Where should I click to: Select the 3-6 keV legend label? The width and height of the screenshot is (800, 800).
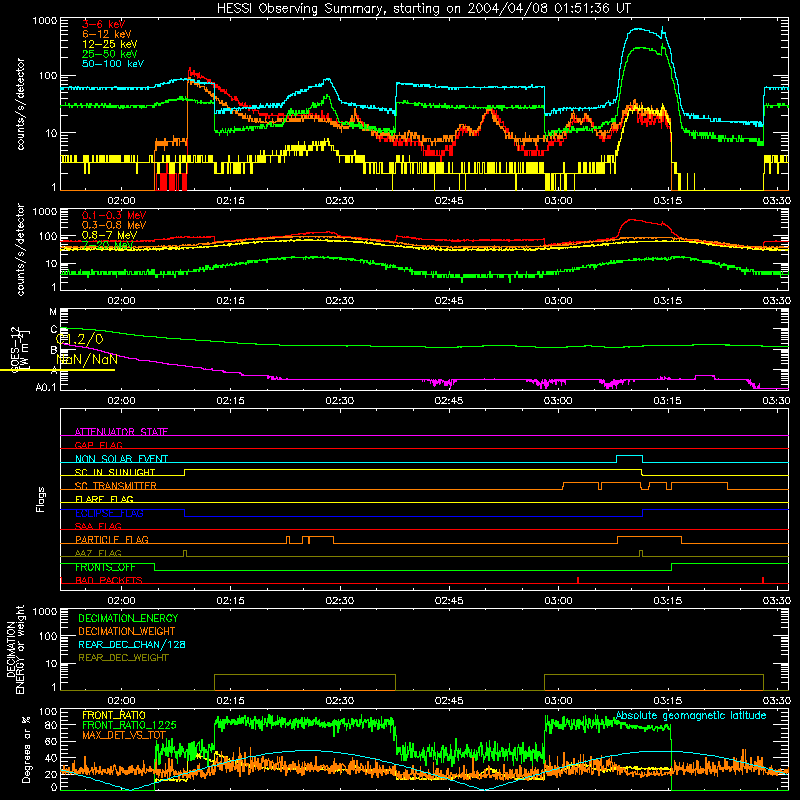coord(103,24)
